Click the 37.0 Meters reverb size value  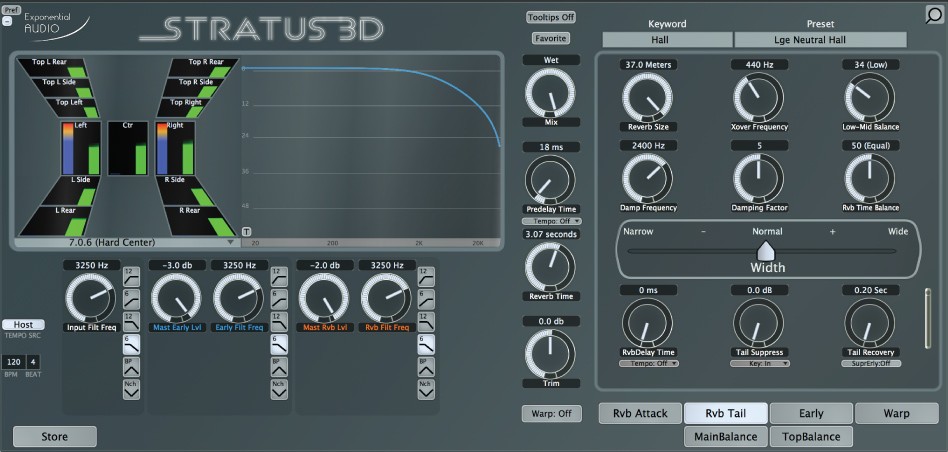648,65
